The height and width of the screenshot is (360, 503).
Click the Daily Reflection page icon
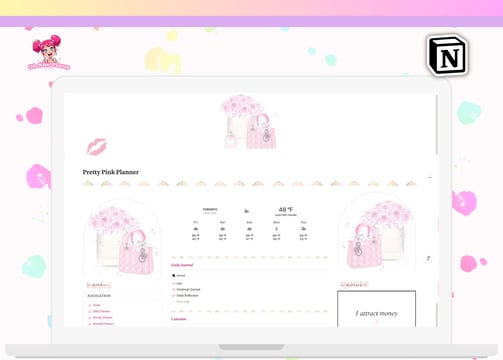[x=173, y=295]
